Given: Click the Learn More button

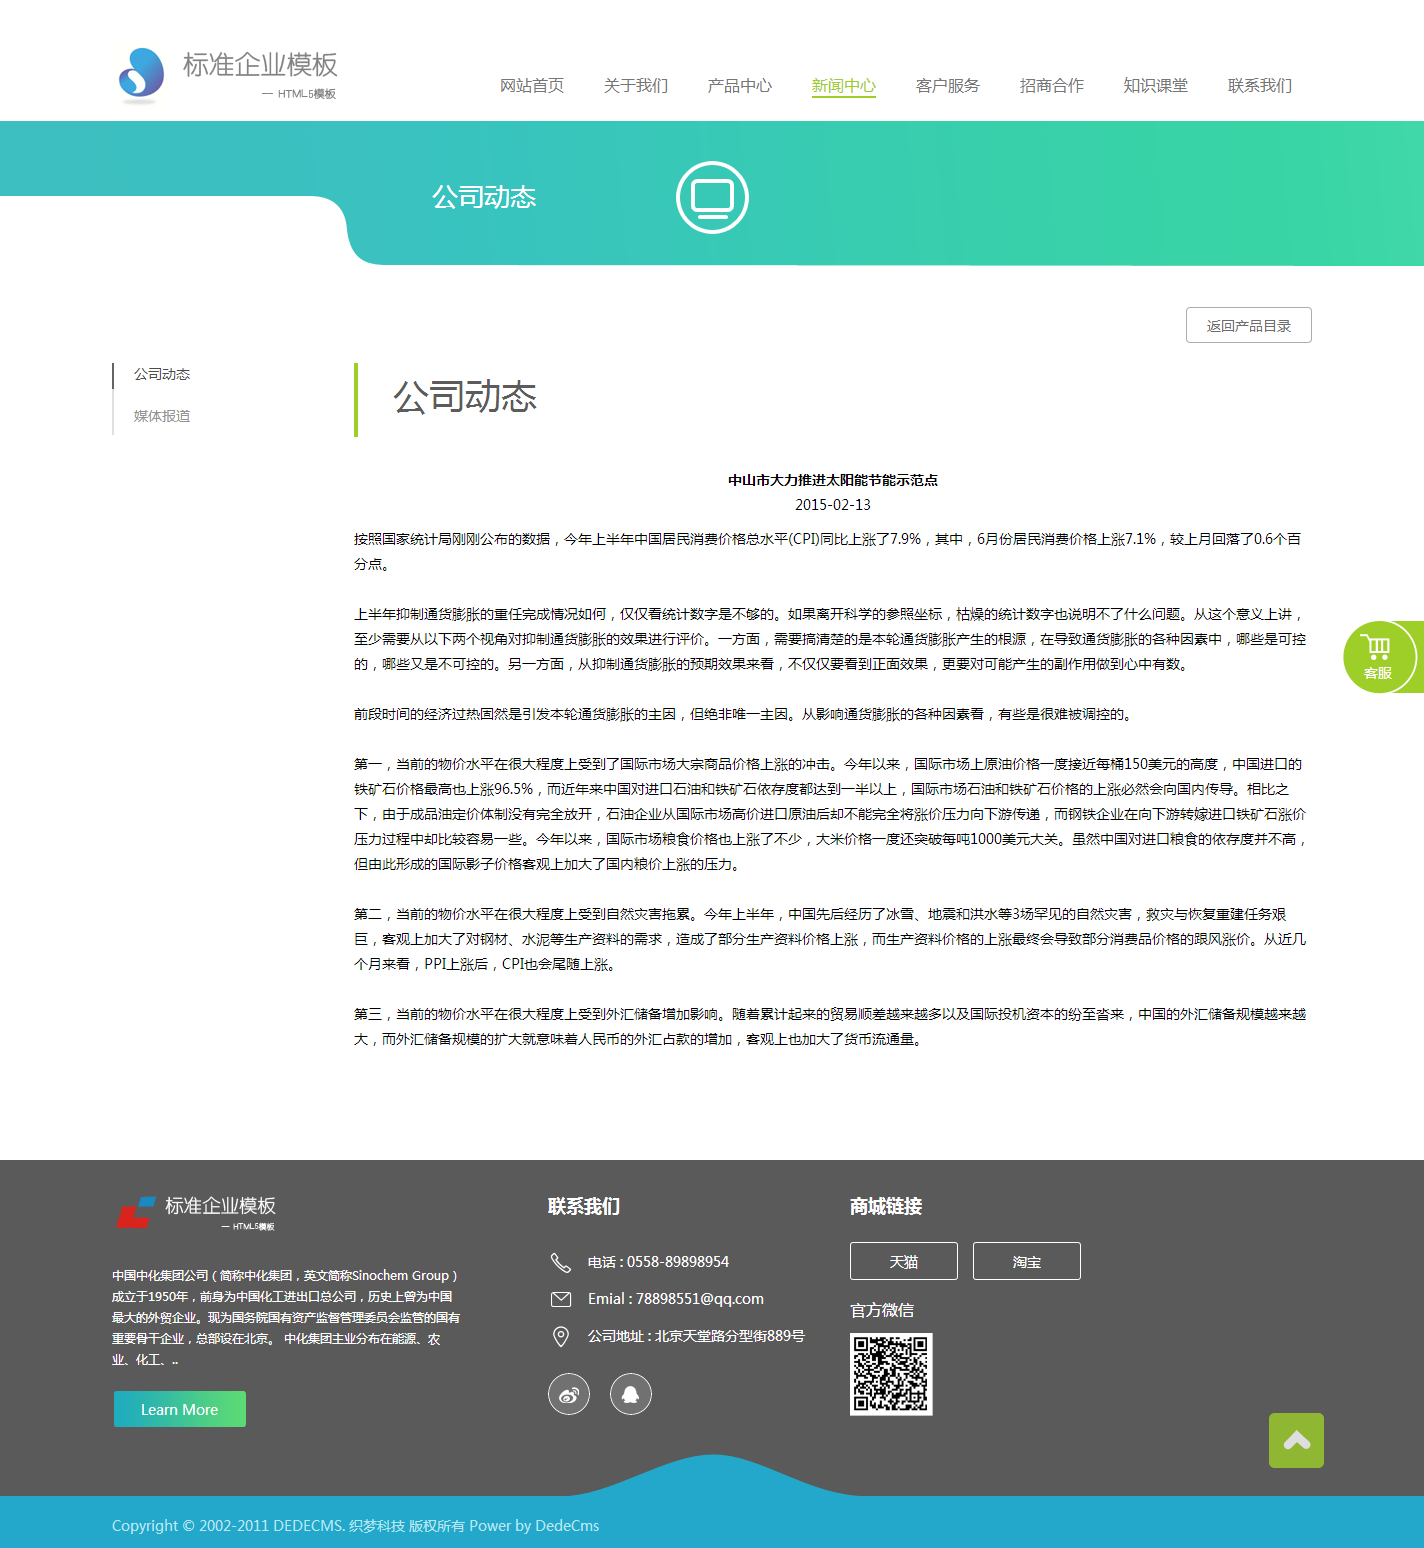Looking at the screenshot, I should coord(180,1409).
